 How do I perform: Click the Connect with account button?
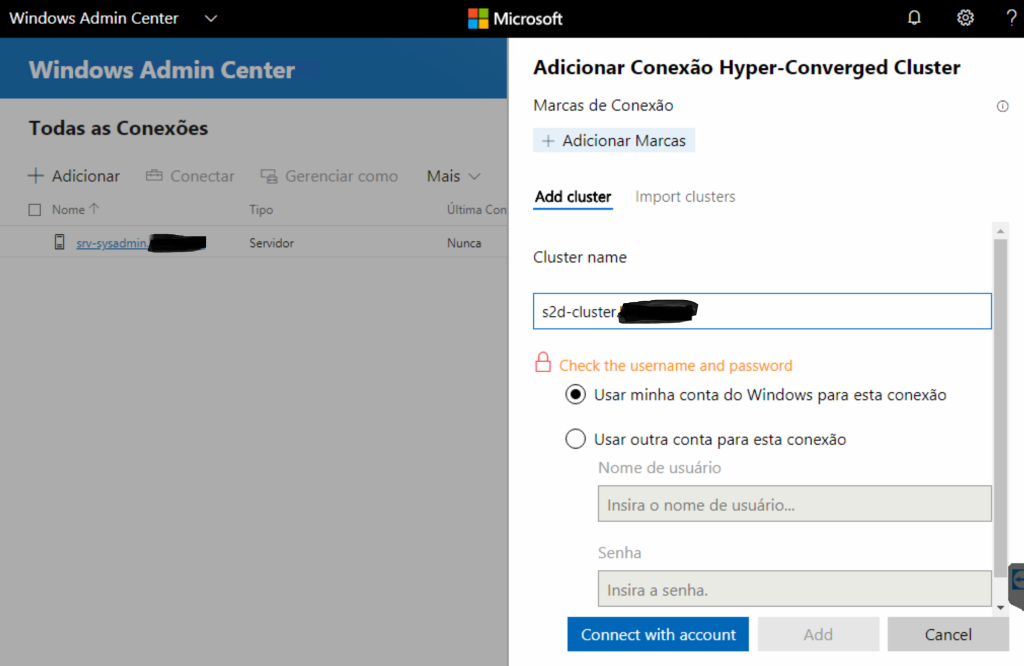pos(657,634)
